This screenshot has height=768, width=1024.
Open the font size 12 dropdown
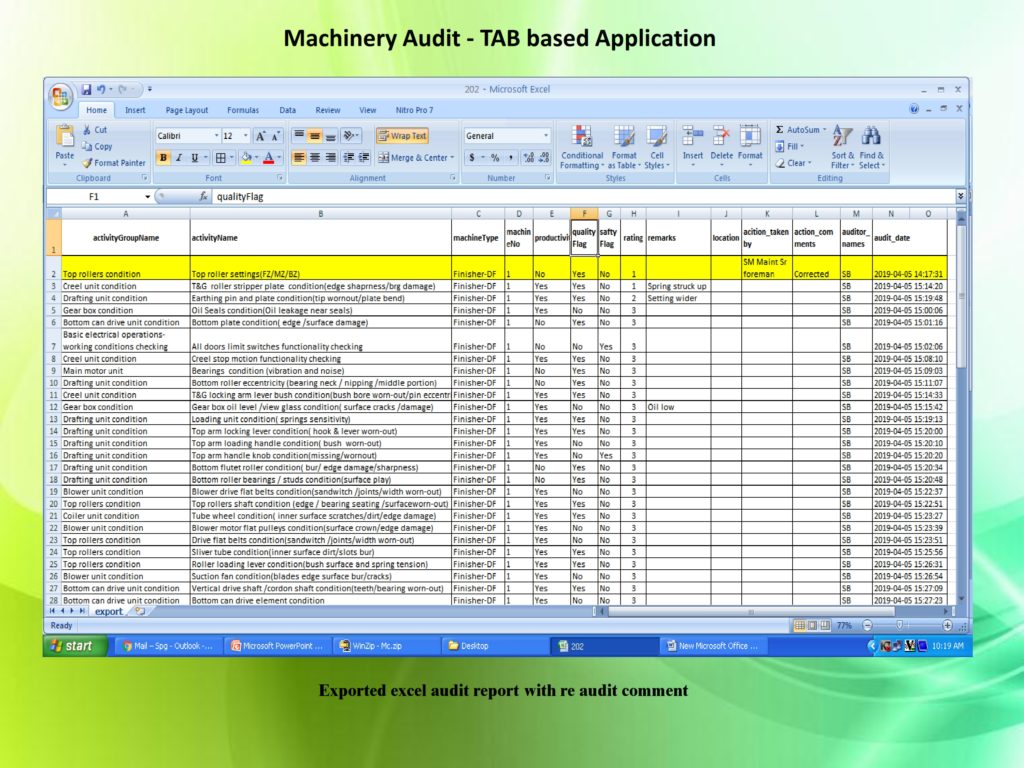[246, 136]
